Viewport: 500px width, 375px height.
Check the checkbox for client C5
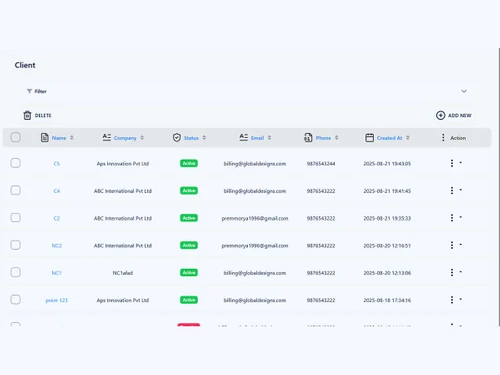pyautogui.click(x=15, y=163)
